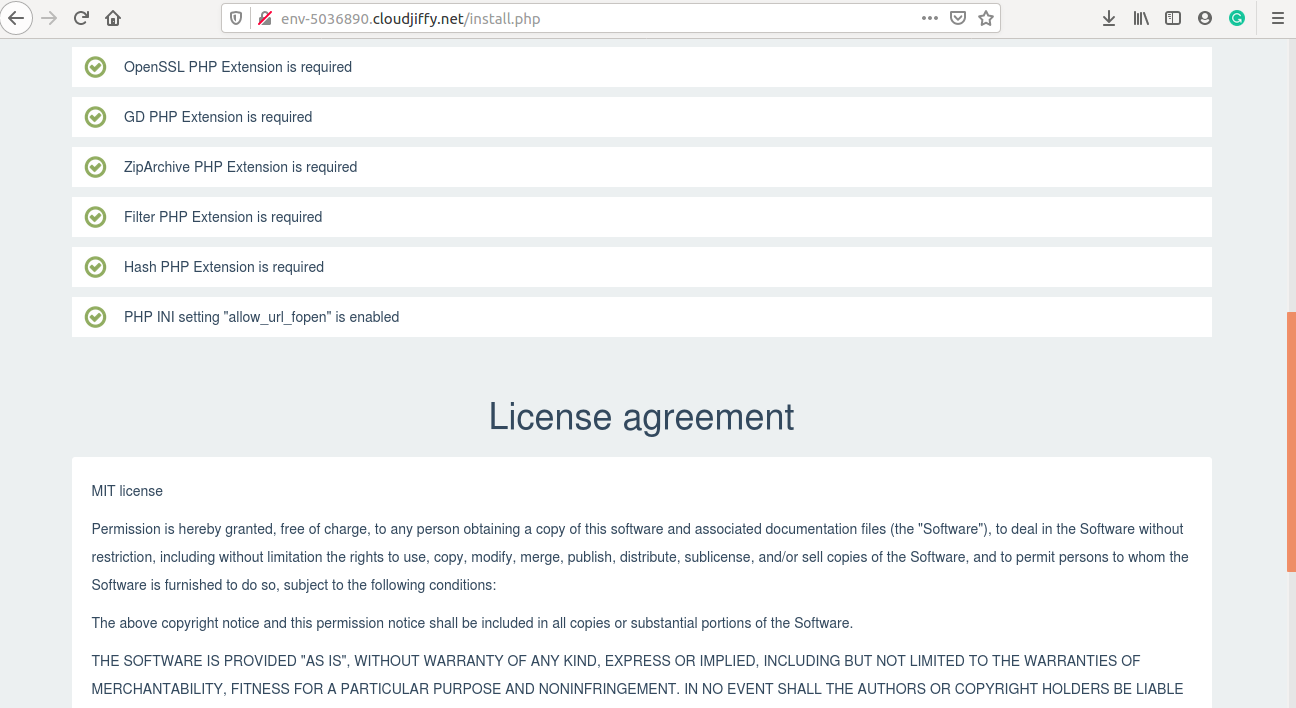Image resolution: width=1296 pixels, height=708 pixels.
Task: Go back to previous page
Action: (16, 18)
